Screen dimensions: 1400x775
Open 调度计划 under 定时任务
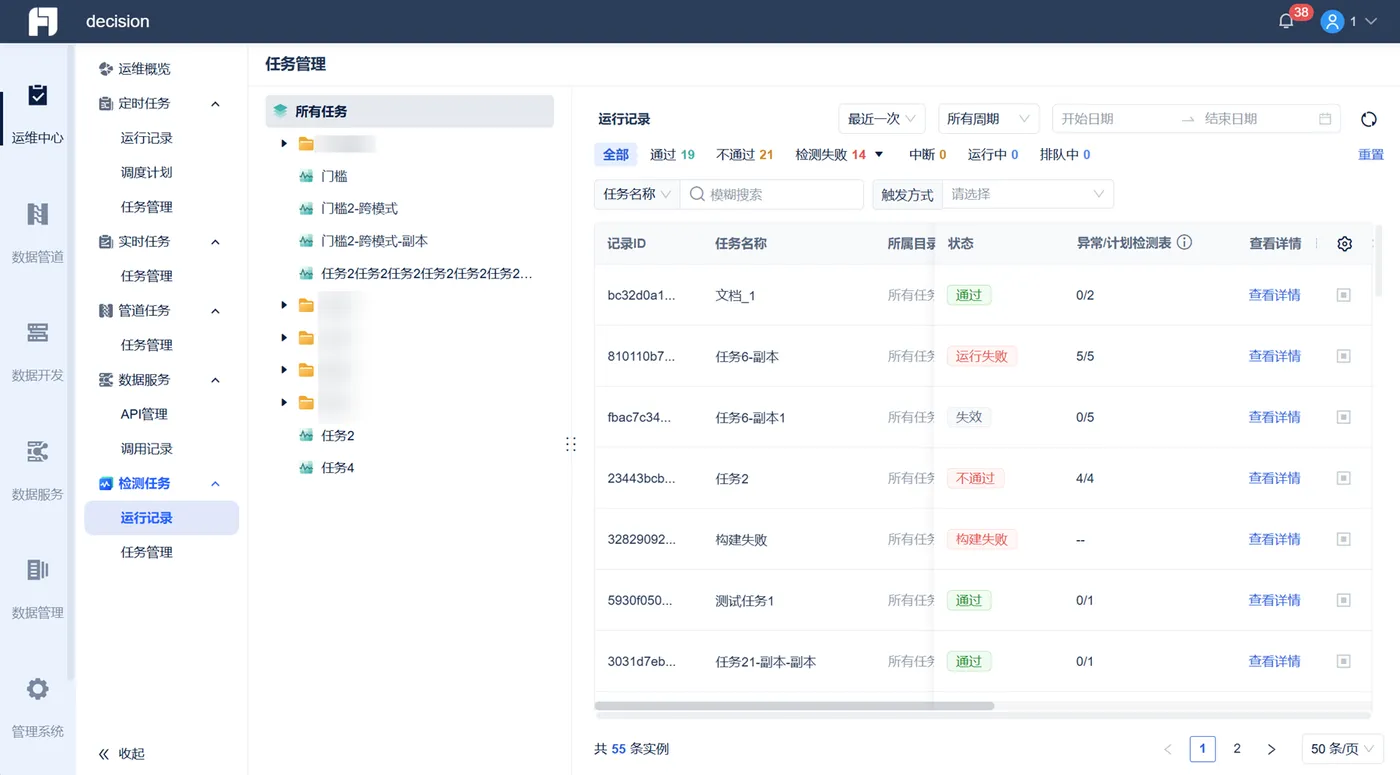(146, 172)
